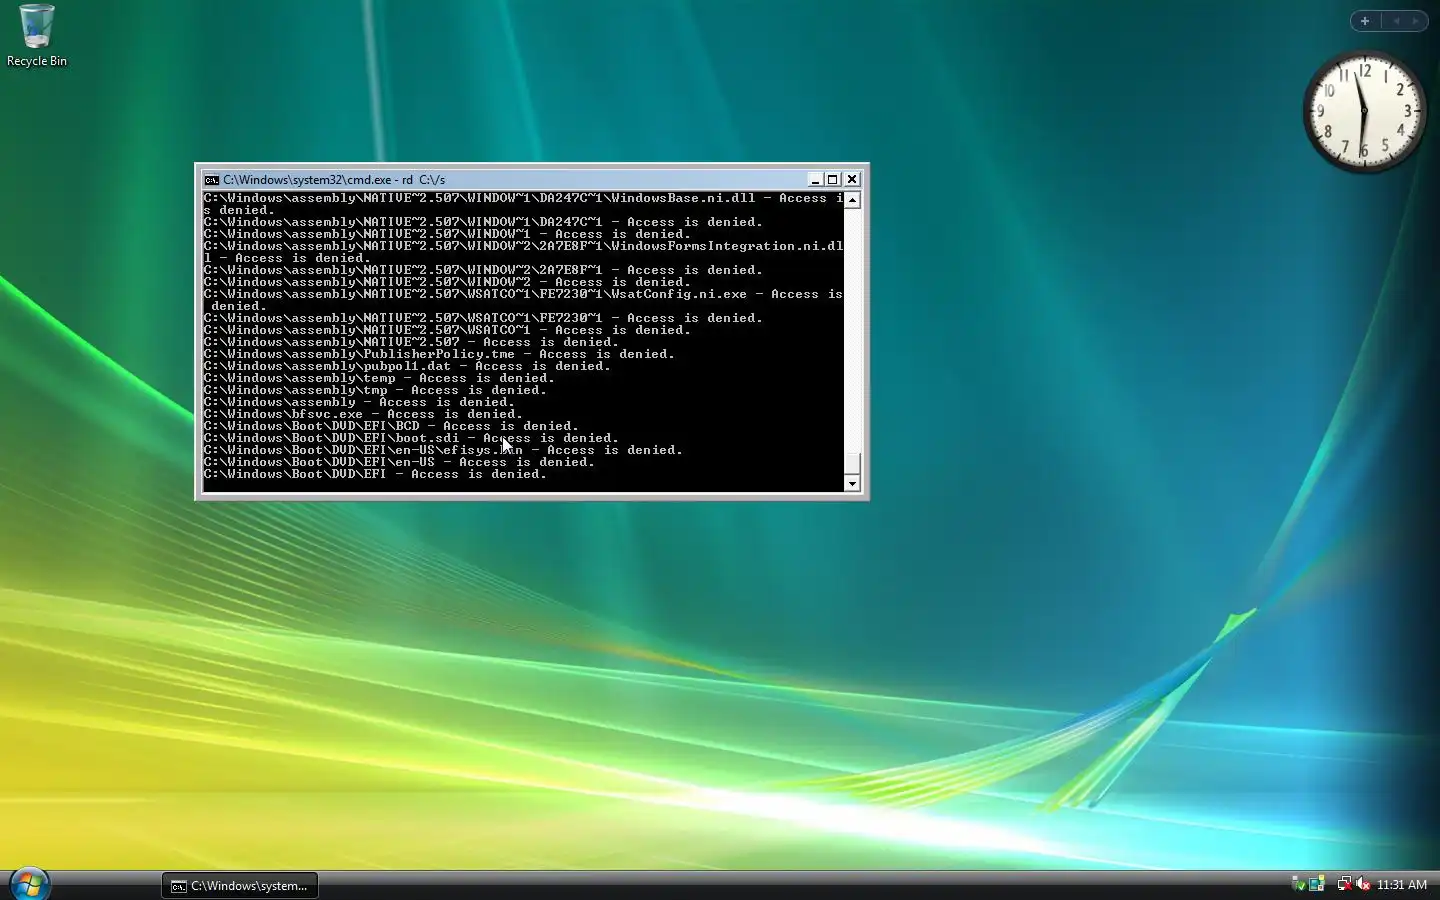Click the 'PublisherPolicy.tme - Access is denied' line
The width and height of the screenshot is (1440, 900).
[x=439, y=354]
